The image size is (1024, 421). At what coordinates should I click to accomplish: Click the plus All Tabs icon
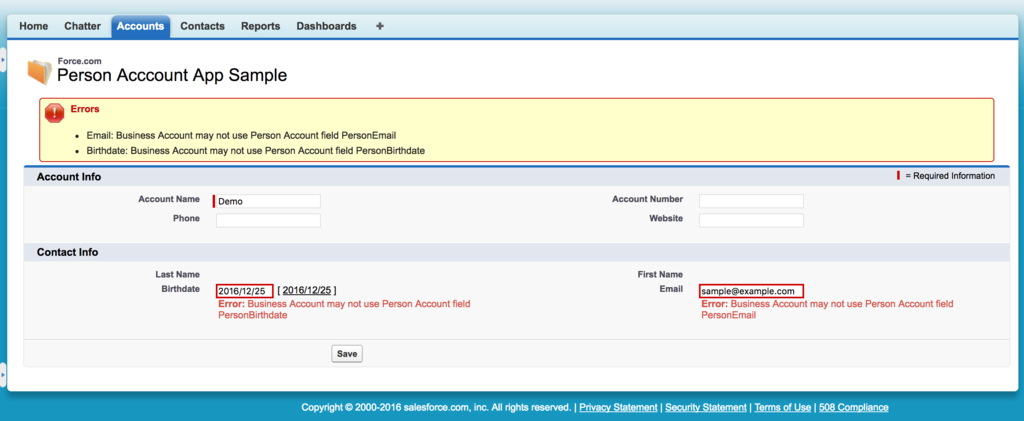click(380, 26)
